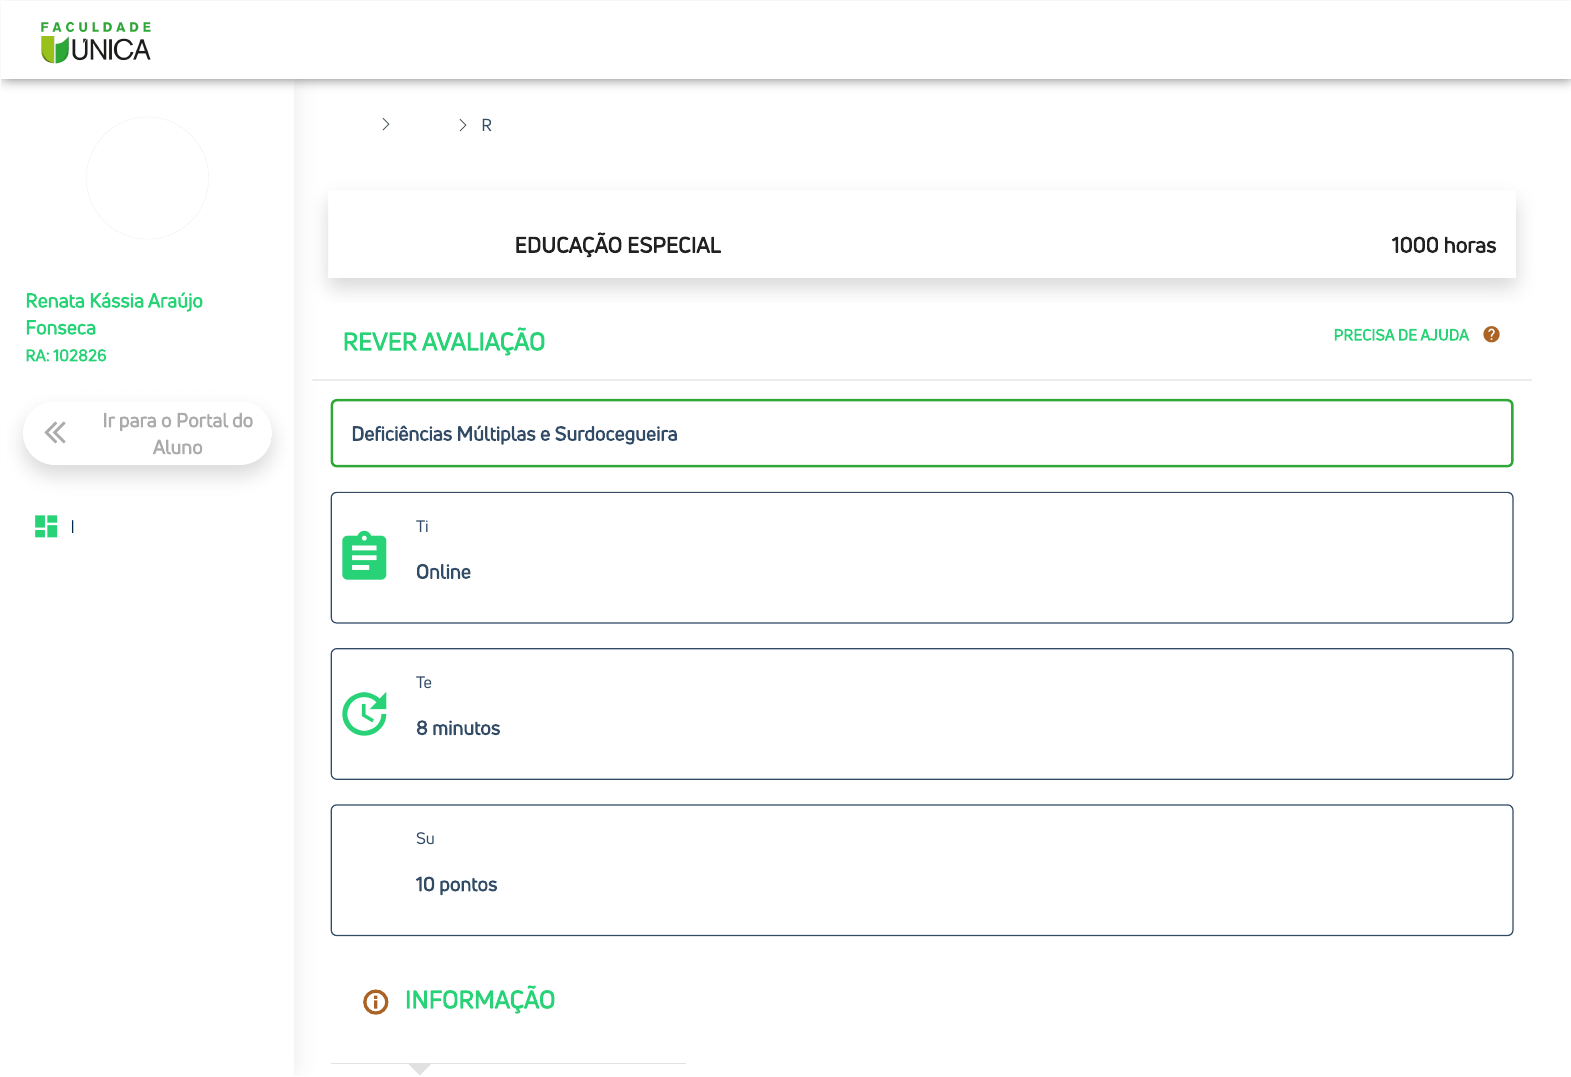1571x1077 pixels.
Task: Click the Faculdade Unica logo
Action: (x=96, y=43)
